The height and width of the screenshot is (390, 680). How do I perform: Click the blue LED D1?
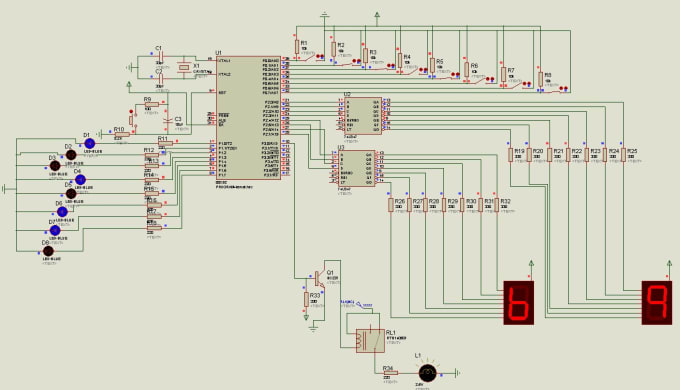coord(89,144)
